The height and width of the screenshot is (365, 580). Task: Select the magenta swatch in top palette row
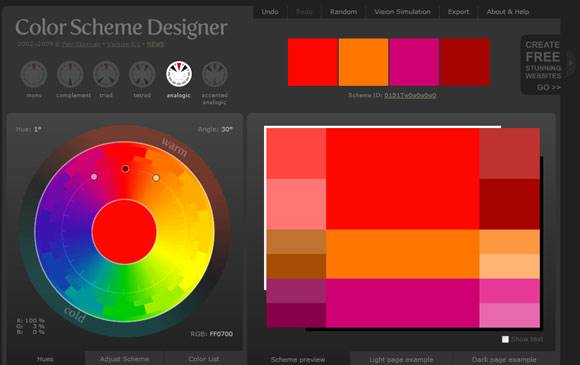coord(414,62)
